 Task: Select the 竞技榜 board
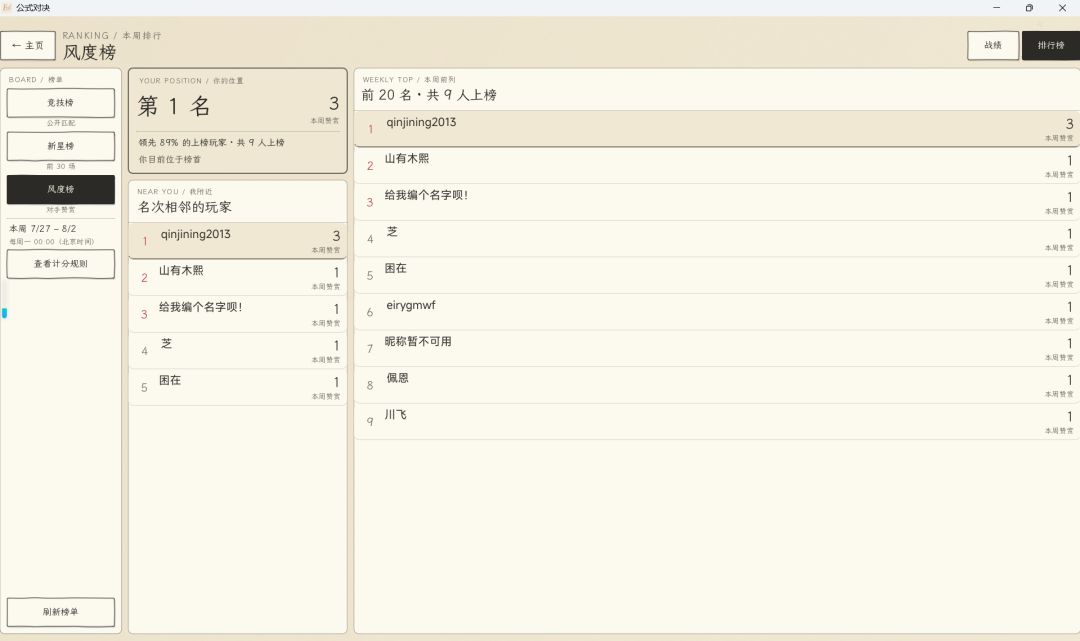(61, 103)
